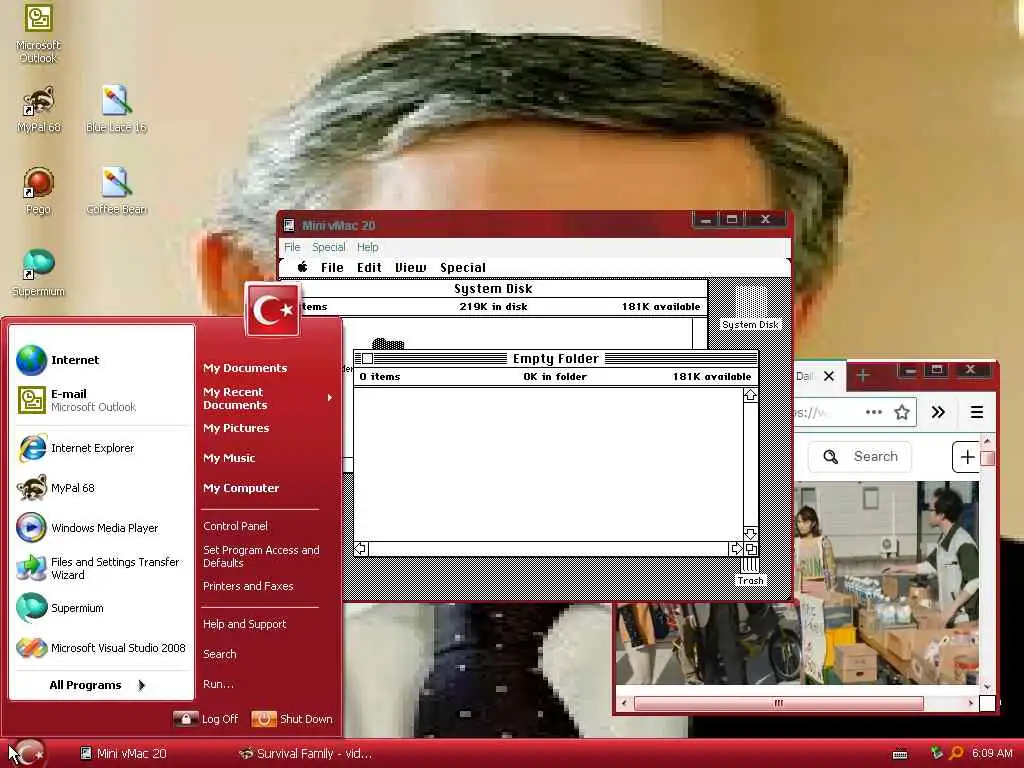
Task: Launch MyPal 68 from the Start menu
Action: coord(103,488)
